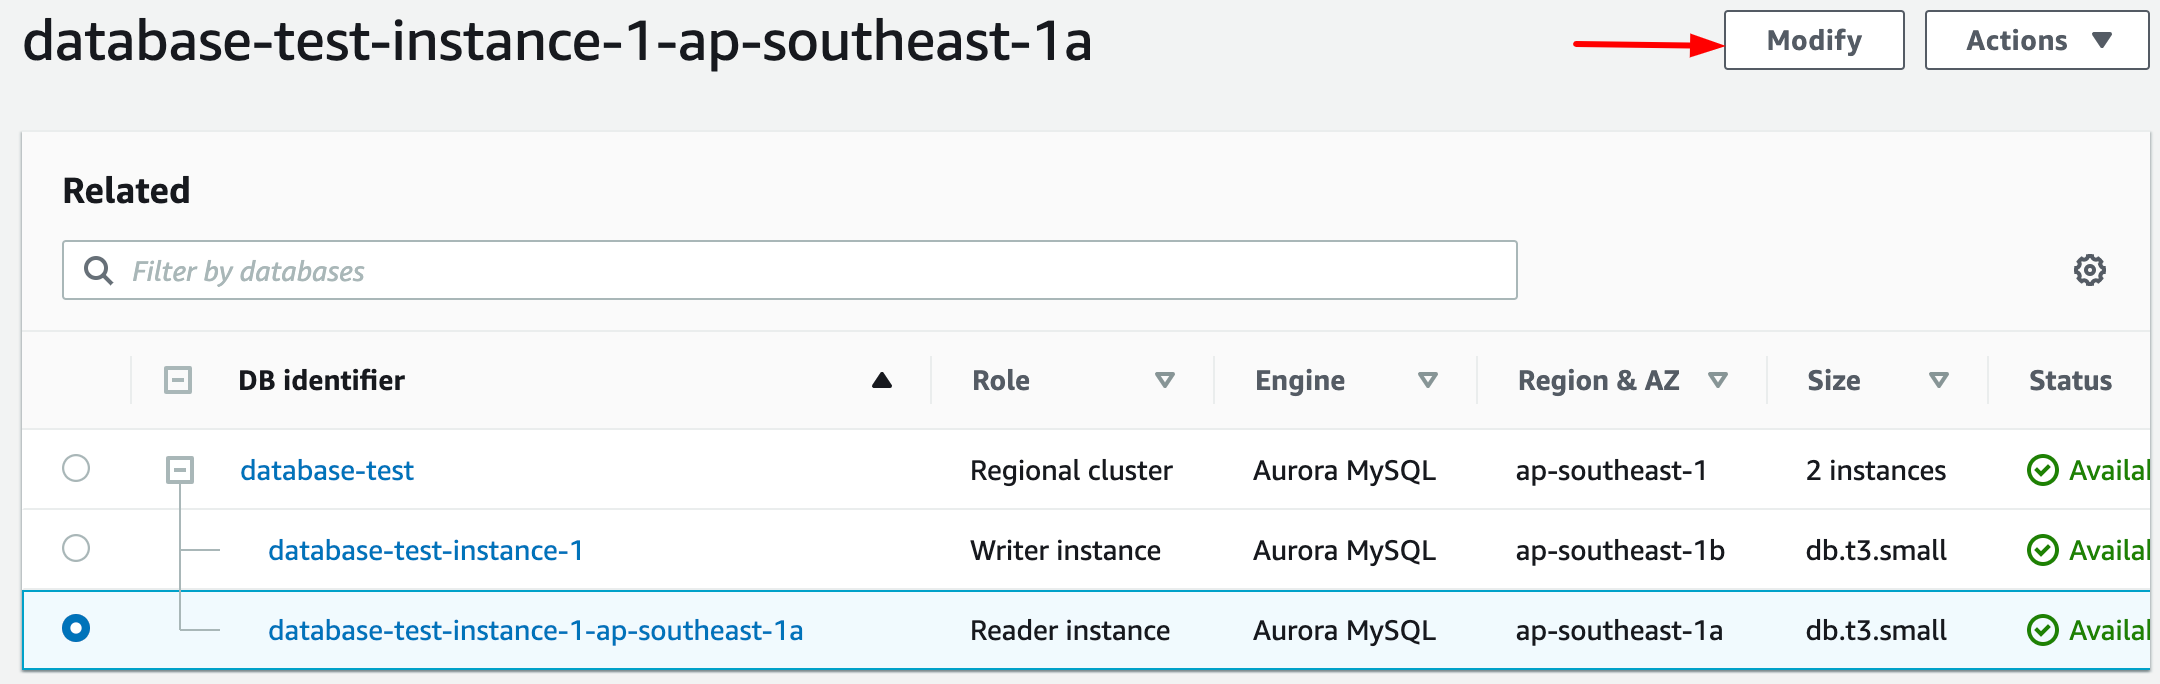The width and height of the screenshot is (2160, 684).
Task: Collapse the database-test cluster tree
Action: [x=180, y=470]
